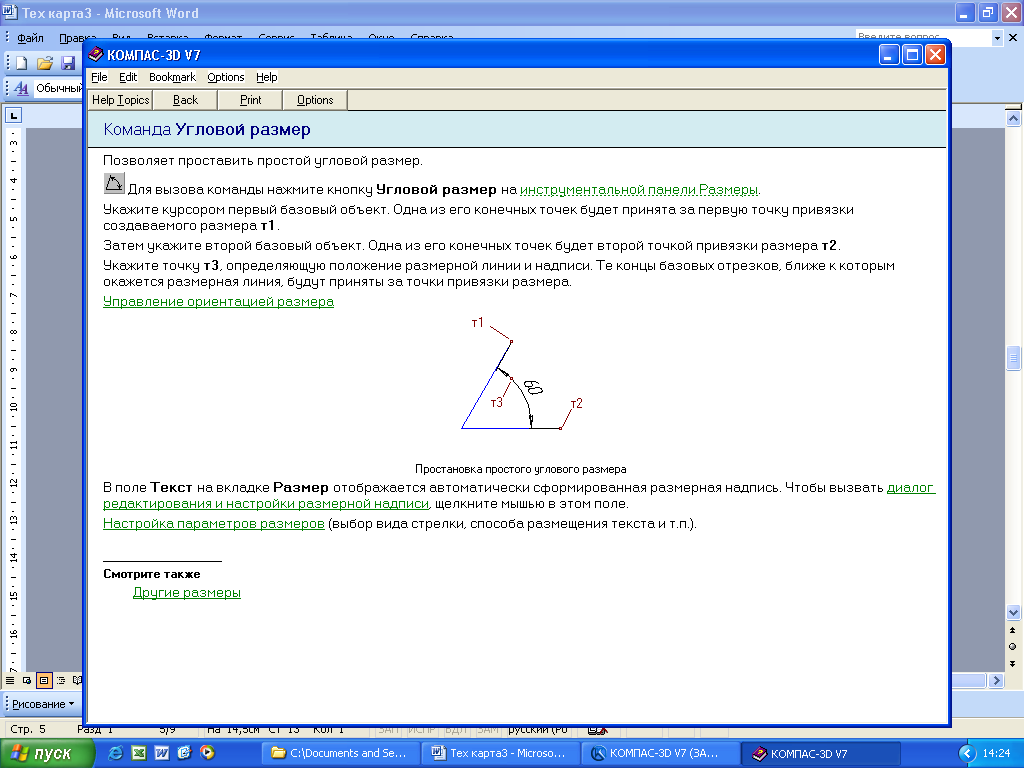The height and width of the screenshot is (768, 1024).
Task: Follow link инструментальной панели Размеры
Action: click(639, 189)
